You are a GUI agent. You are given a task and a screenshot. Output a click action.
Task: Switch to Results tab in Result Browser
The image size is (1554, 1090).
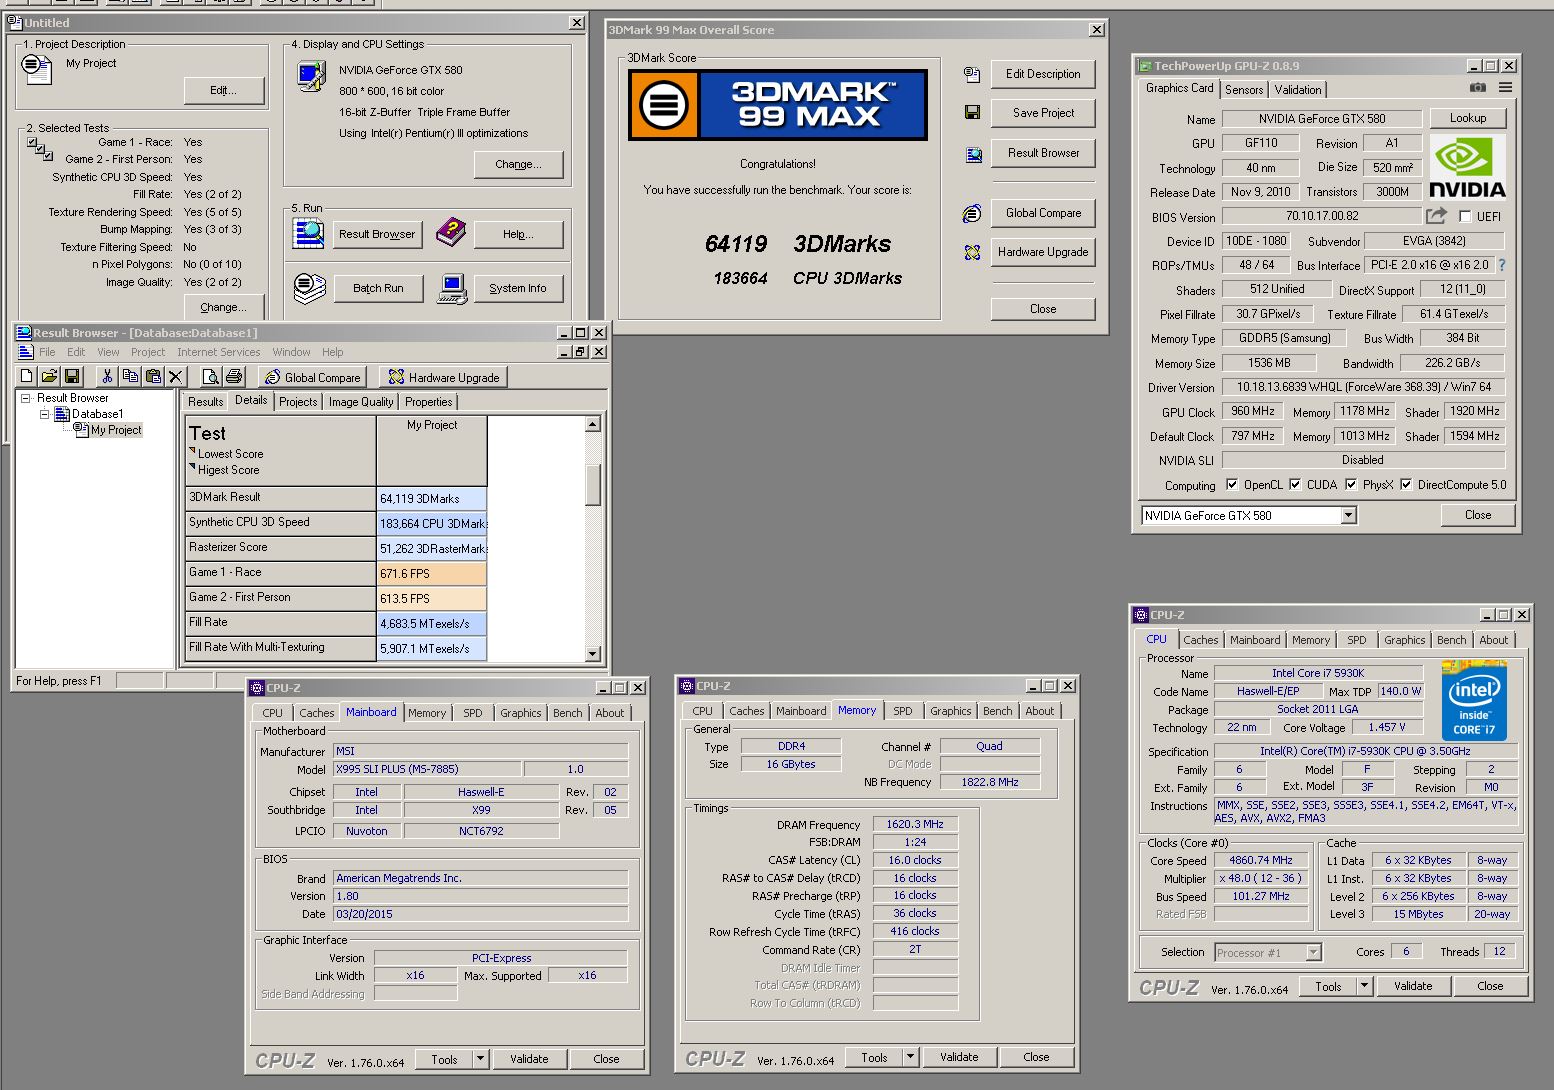tap(206, 402)
